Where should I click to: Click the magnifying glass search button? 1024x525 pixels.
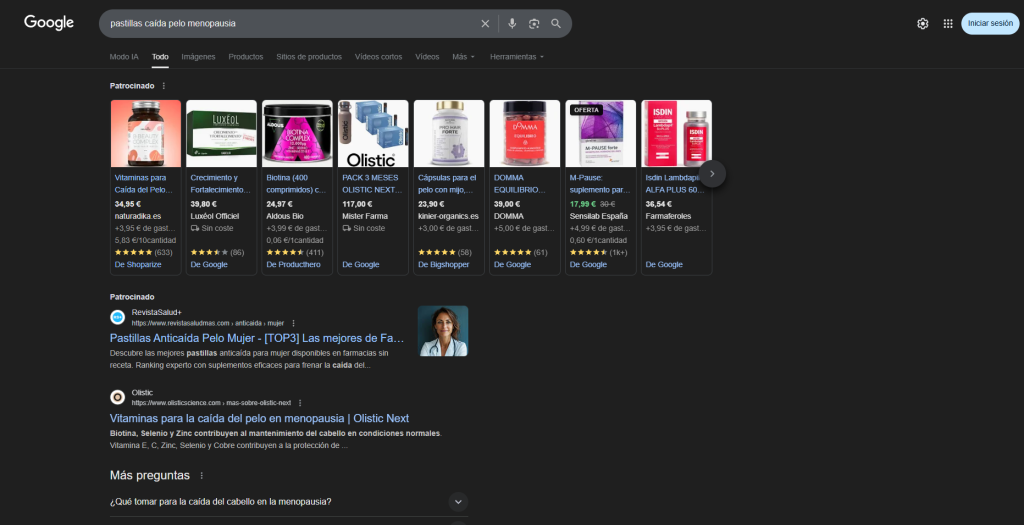tap(556, 23)
